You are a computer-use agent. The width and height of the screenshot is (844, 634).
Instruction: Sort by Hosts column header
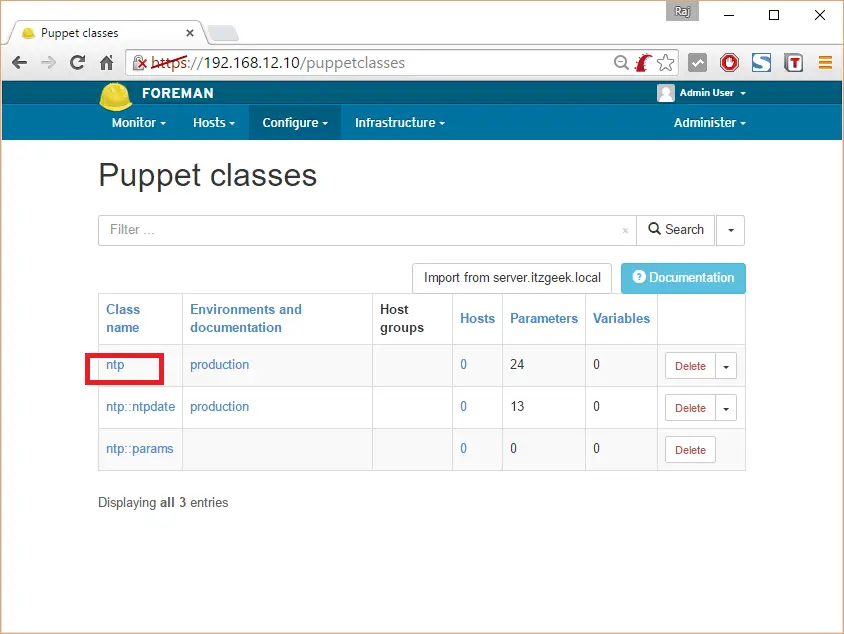click(x=477, y=319)
